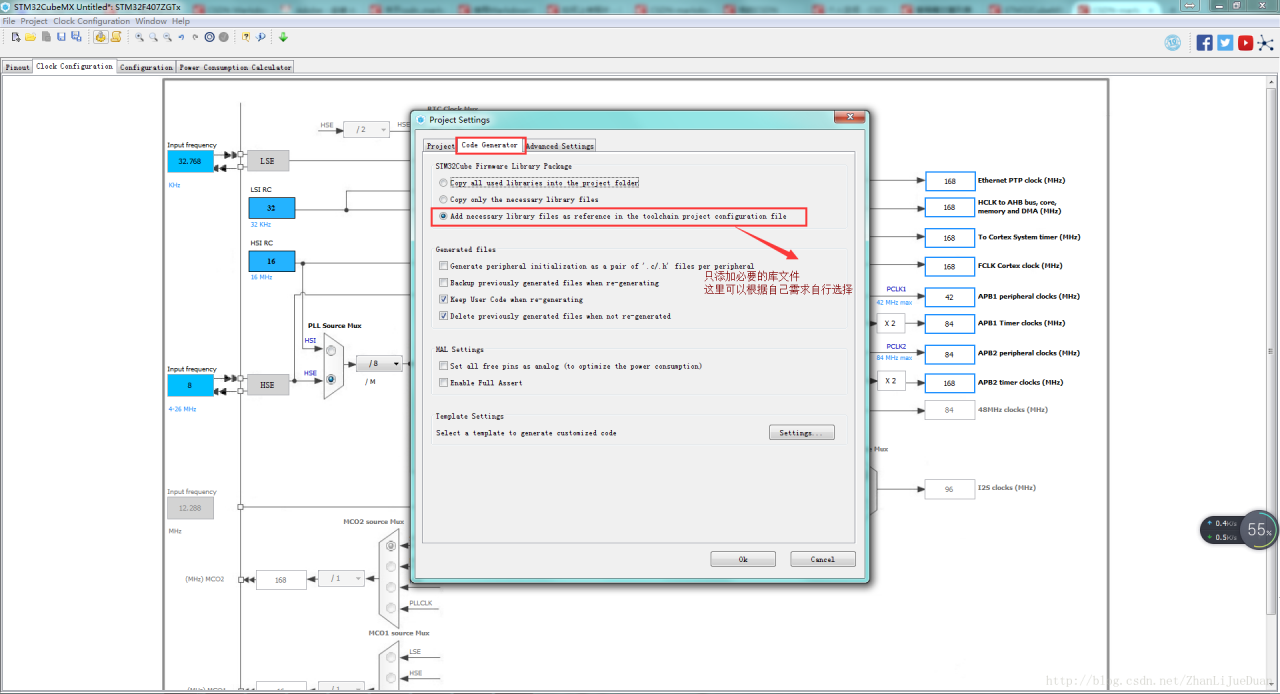1280x694 pixels.
Task: Uncheck Keep User Code when re-generating
Action: 444,299
